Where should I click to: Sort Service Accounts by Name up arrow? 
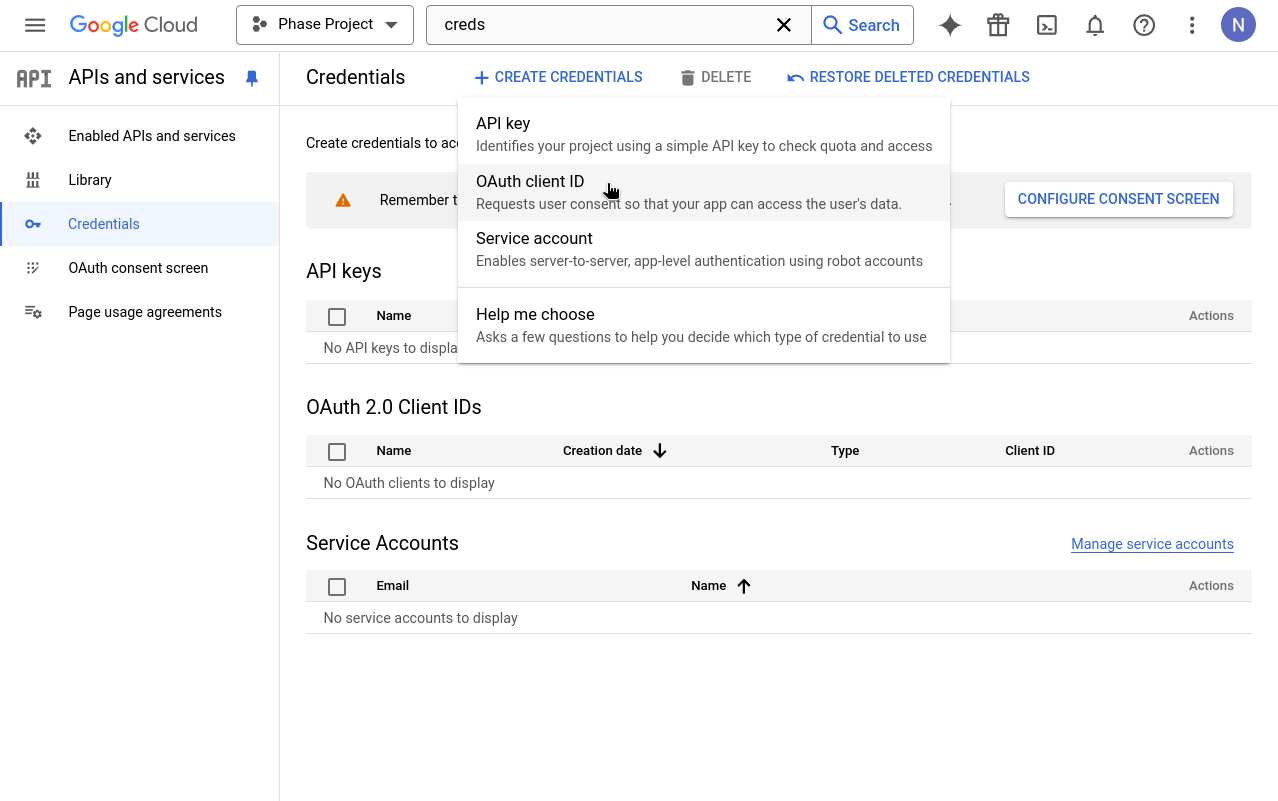(x=744, y=586)
